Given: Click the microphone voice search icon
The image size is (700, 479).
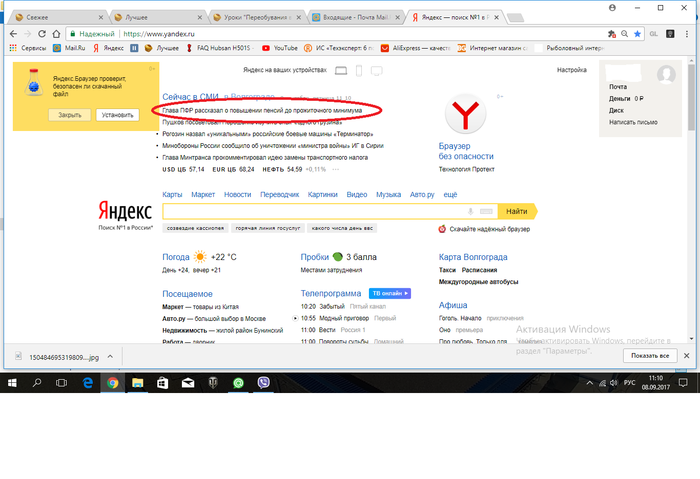Looking at the screenshot, I should (470, 211).
